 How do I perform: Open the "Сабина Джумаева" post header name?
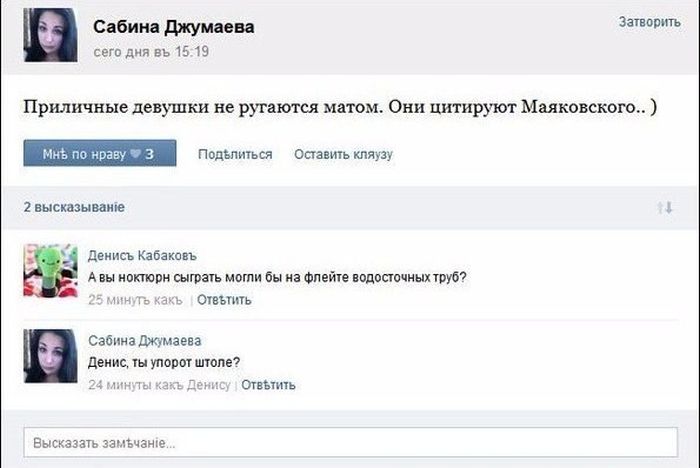click(173, 27)
